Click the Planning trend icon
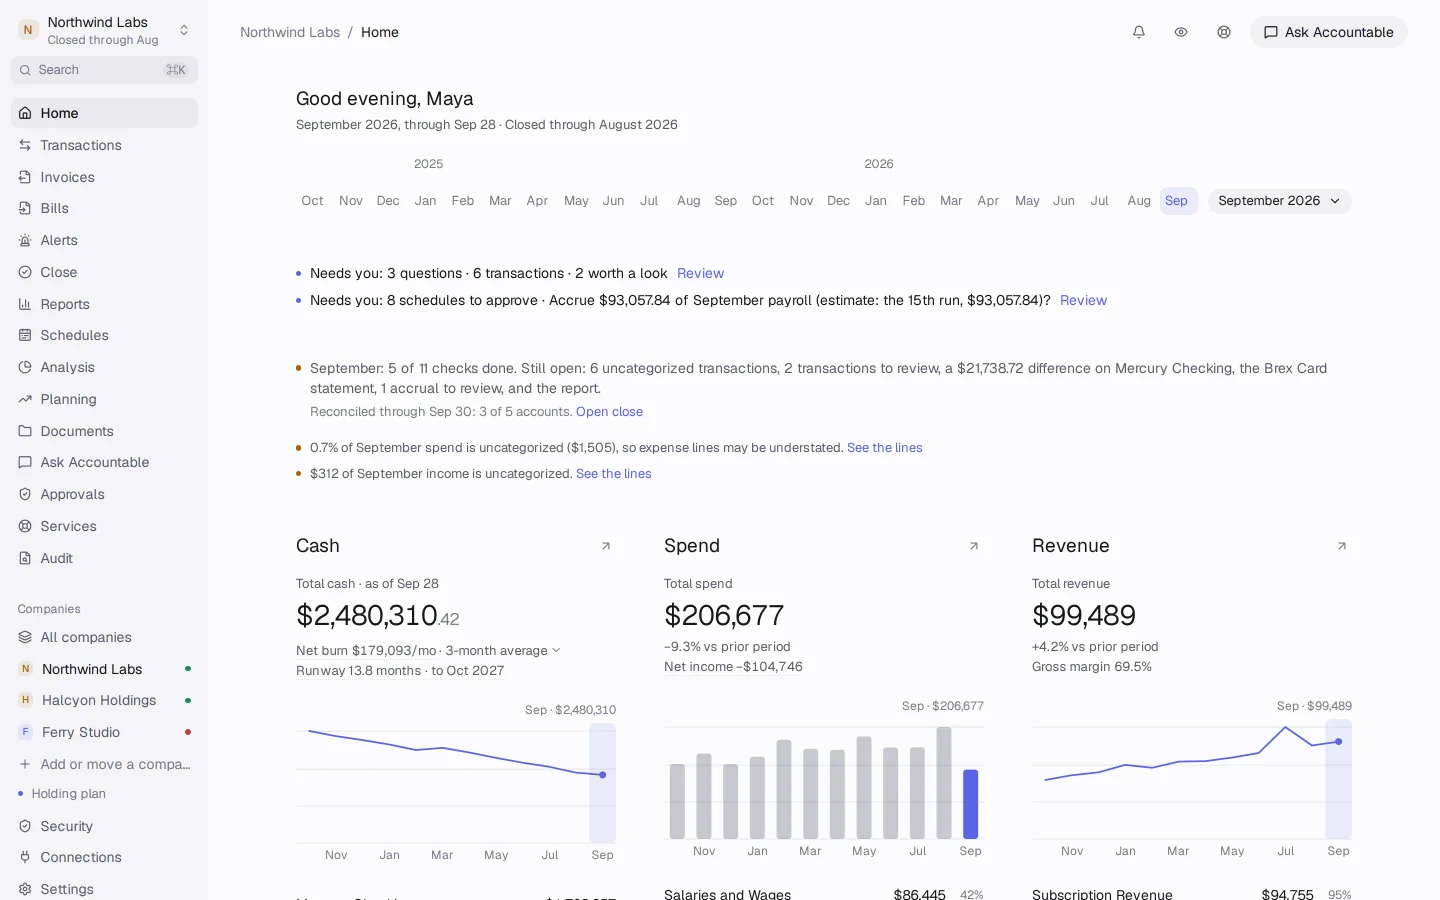The width and height of the screenshot is (1440, 900). click(x=25, y=399)
